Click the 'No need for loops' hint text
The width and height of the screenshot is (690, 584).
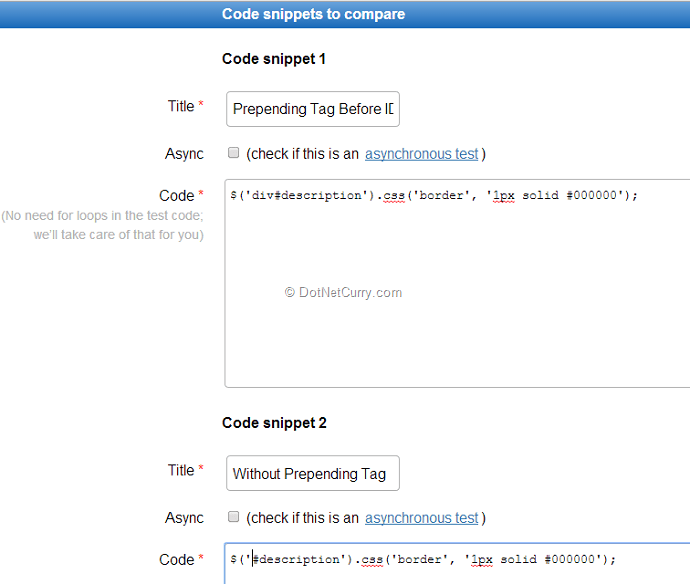[103, 225]
